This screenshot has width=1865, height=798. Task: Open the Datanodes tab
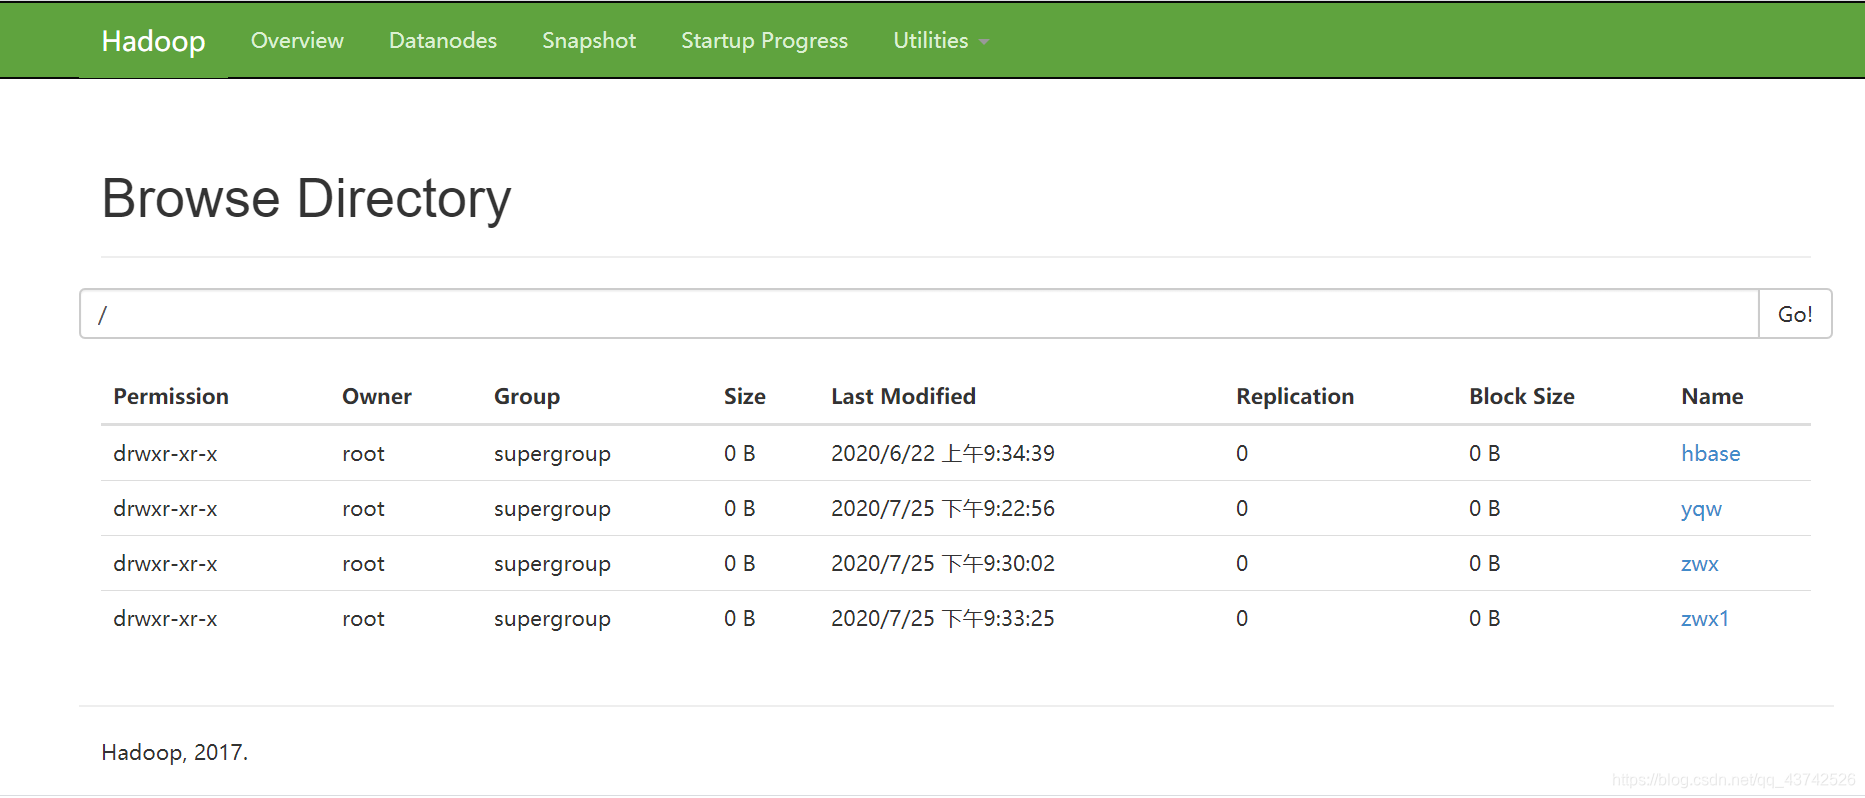[x=443, y=41]
